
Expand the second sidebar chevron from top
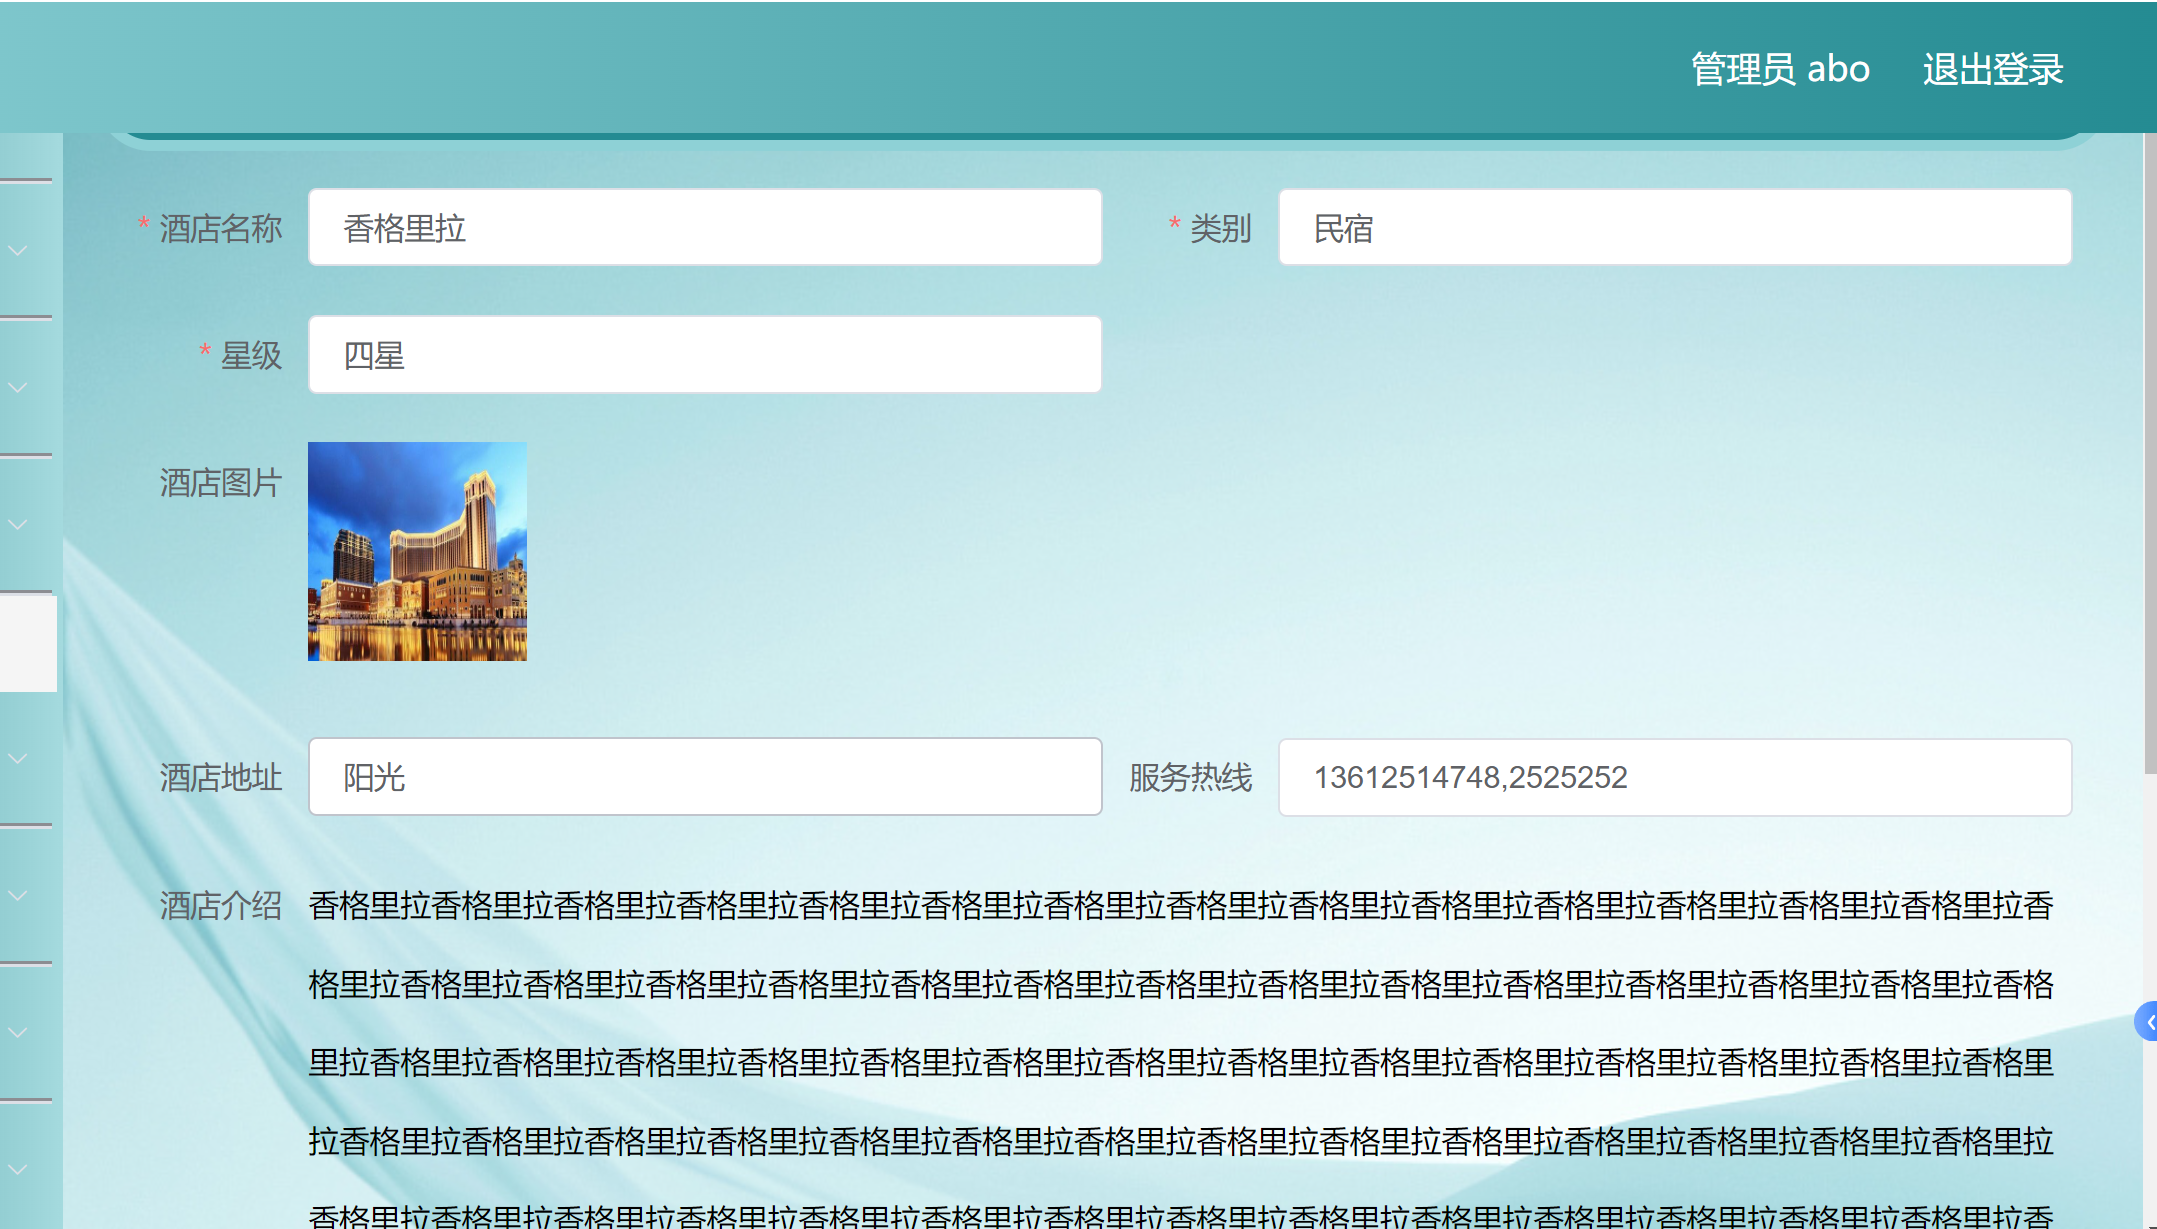[18, 387]
